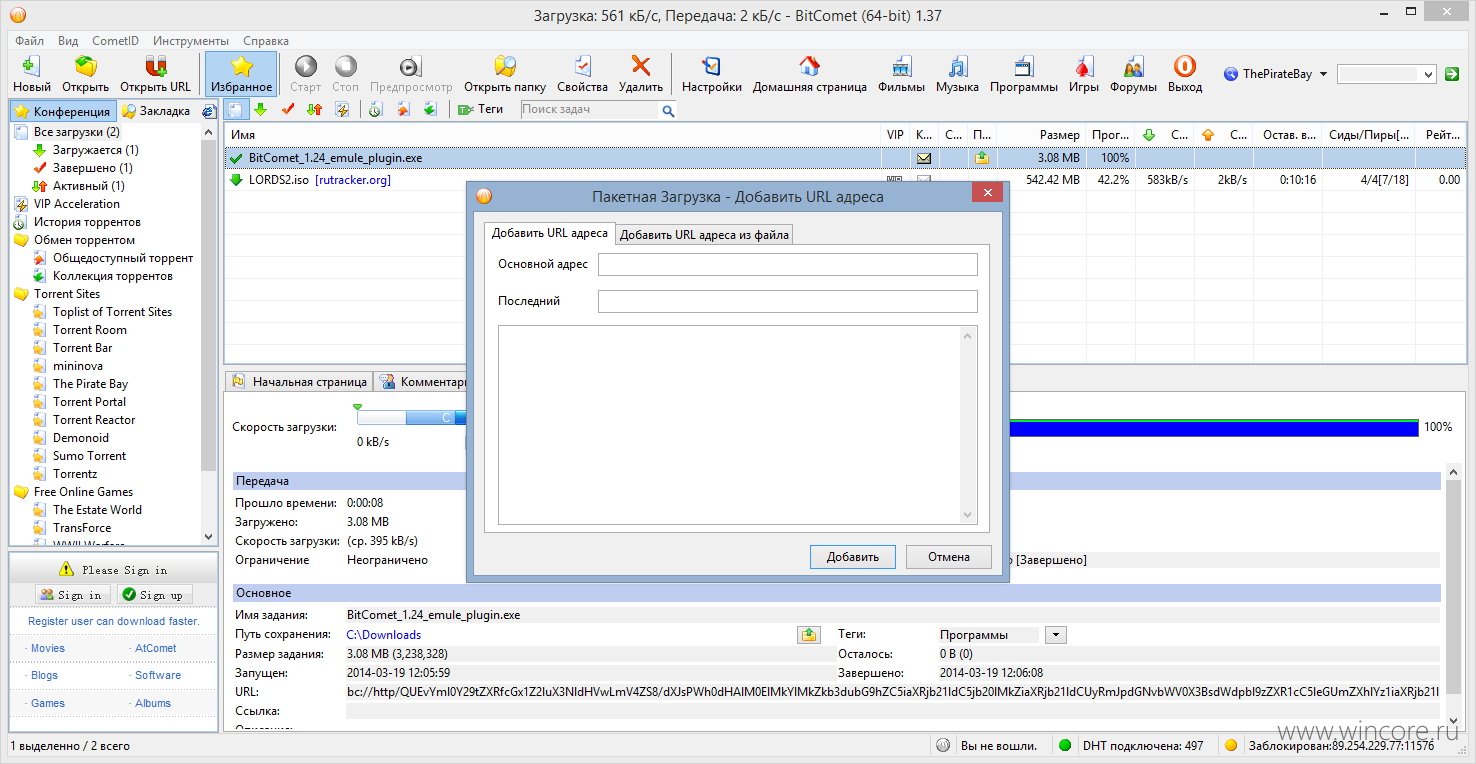Click the green down-arrow downloading filter icon
The height and width of the screenshot is (764, 1476).
(x=260, y=109)
